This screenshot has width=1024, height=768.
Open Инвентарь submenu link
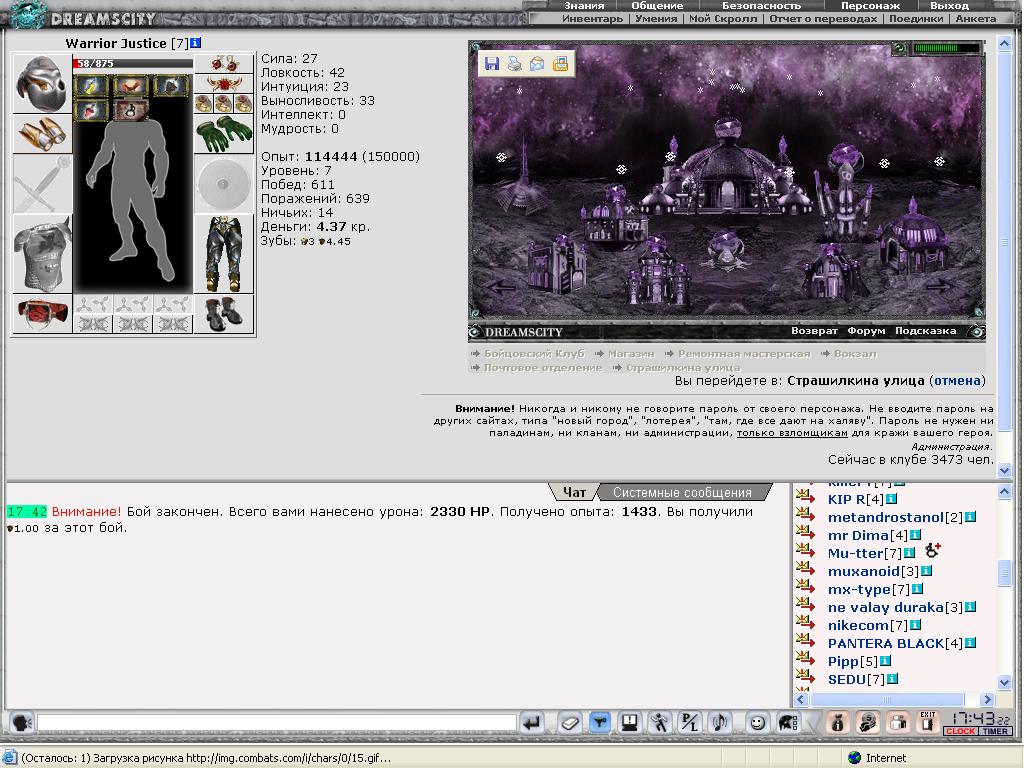click(x=592, y=18)
